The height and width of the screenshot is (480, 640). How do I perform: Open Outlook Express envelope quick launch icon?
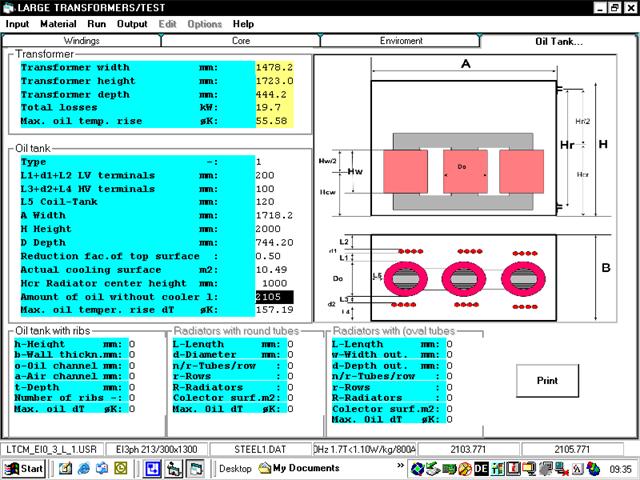point(102,468)
